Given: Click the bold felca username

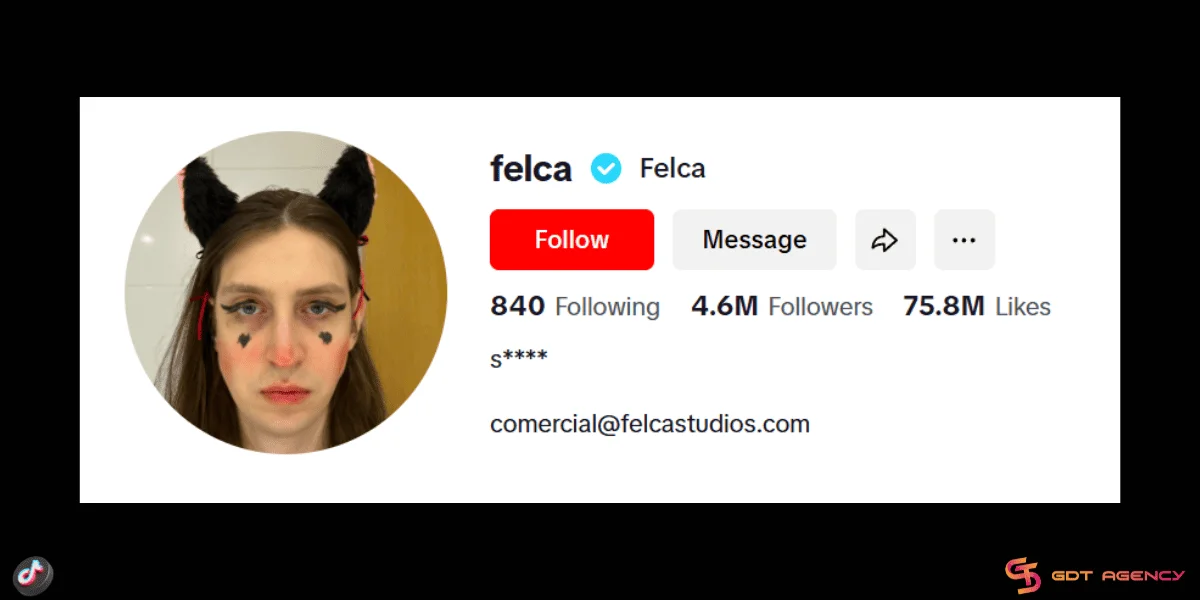Looking at the screenshot, I should (531, 169).
